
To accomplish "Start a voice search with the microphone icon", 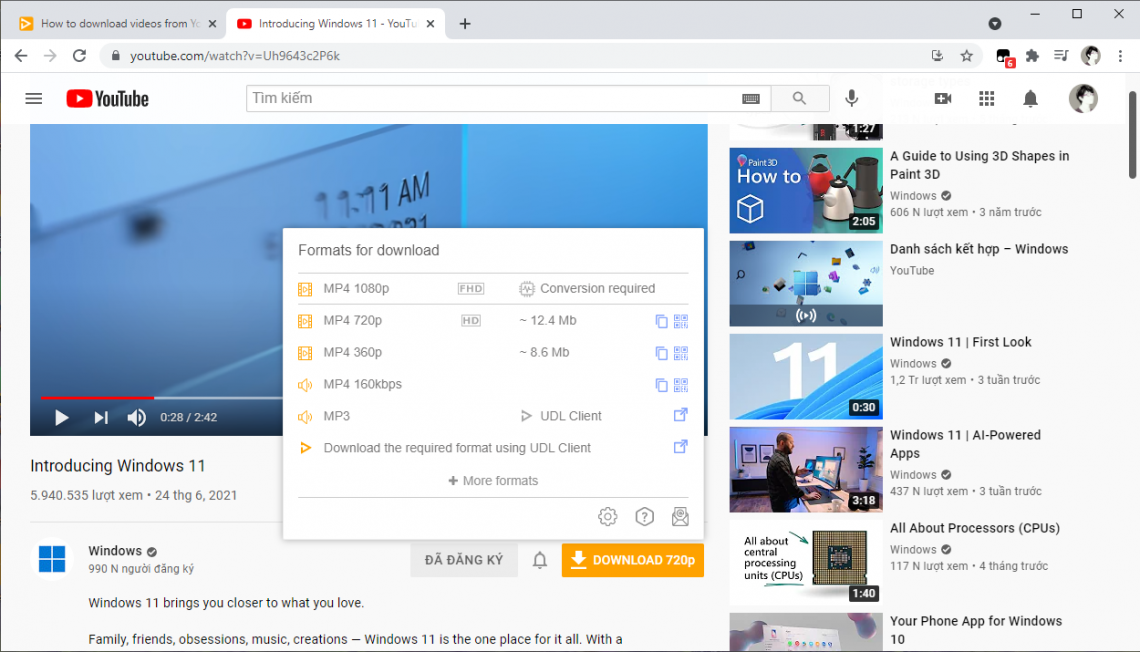I will [852, 98].
